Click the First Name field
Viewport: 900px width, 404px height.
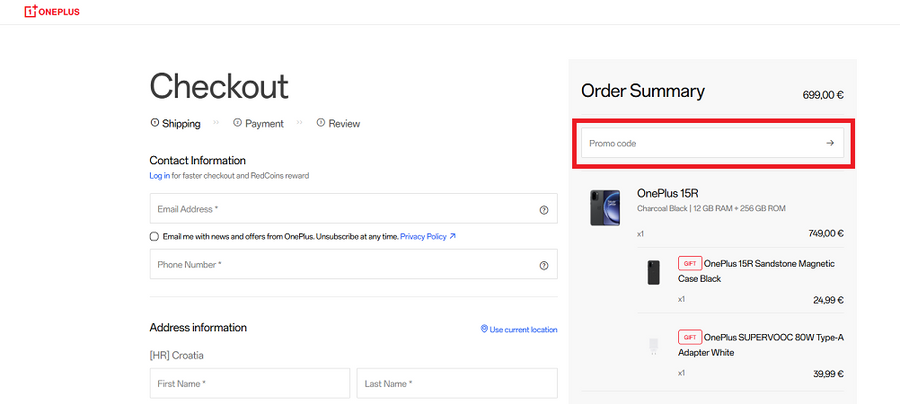(249, 383)
